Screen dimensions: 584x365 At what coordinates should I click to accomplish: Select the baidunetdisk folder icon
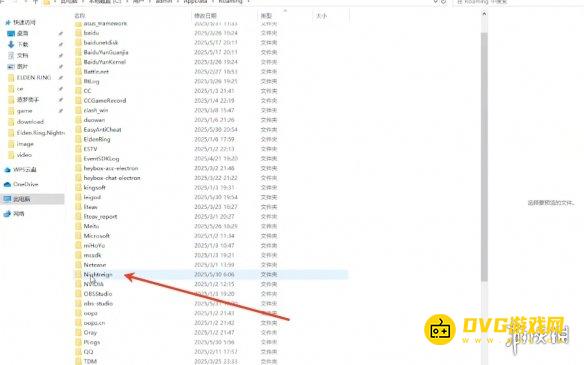(78, 42)
